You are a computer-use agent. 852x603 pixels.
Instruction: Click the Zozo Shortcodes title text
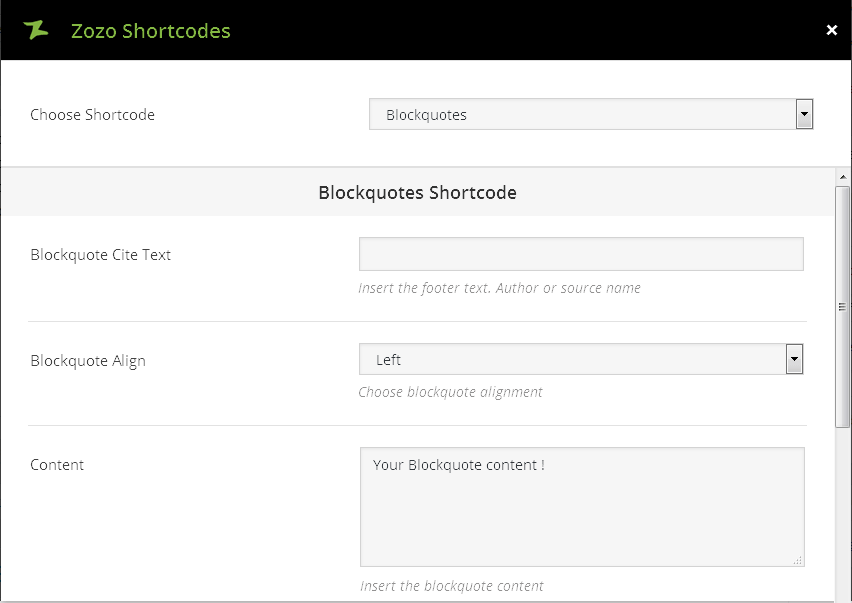[151, 31]
